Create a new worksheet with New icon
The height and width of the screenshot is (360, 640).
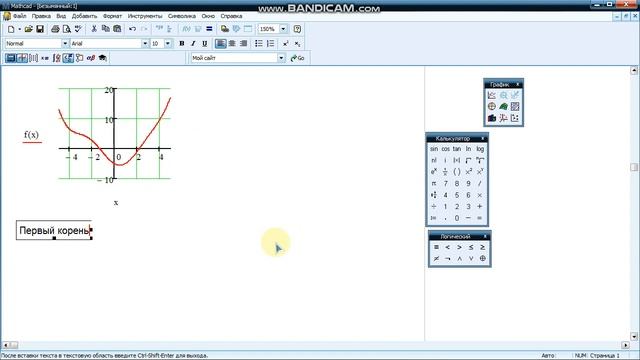click(11, 29)
